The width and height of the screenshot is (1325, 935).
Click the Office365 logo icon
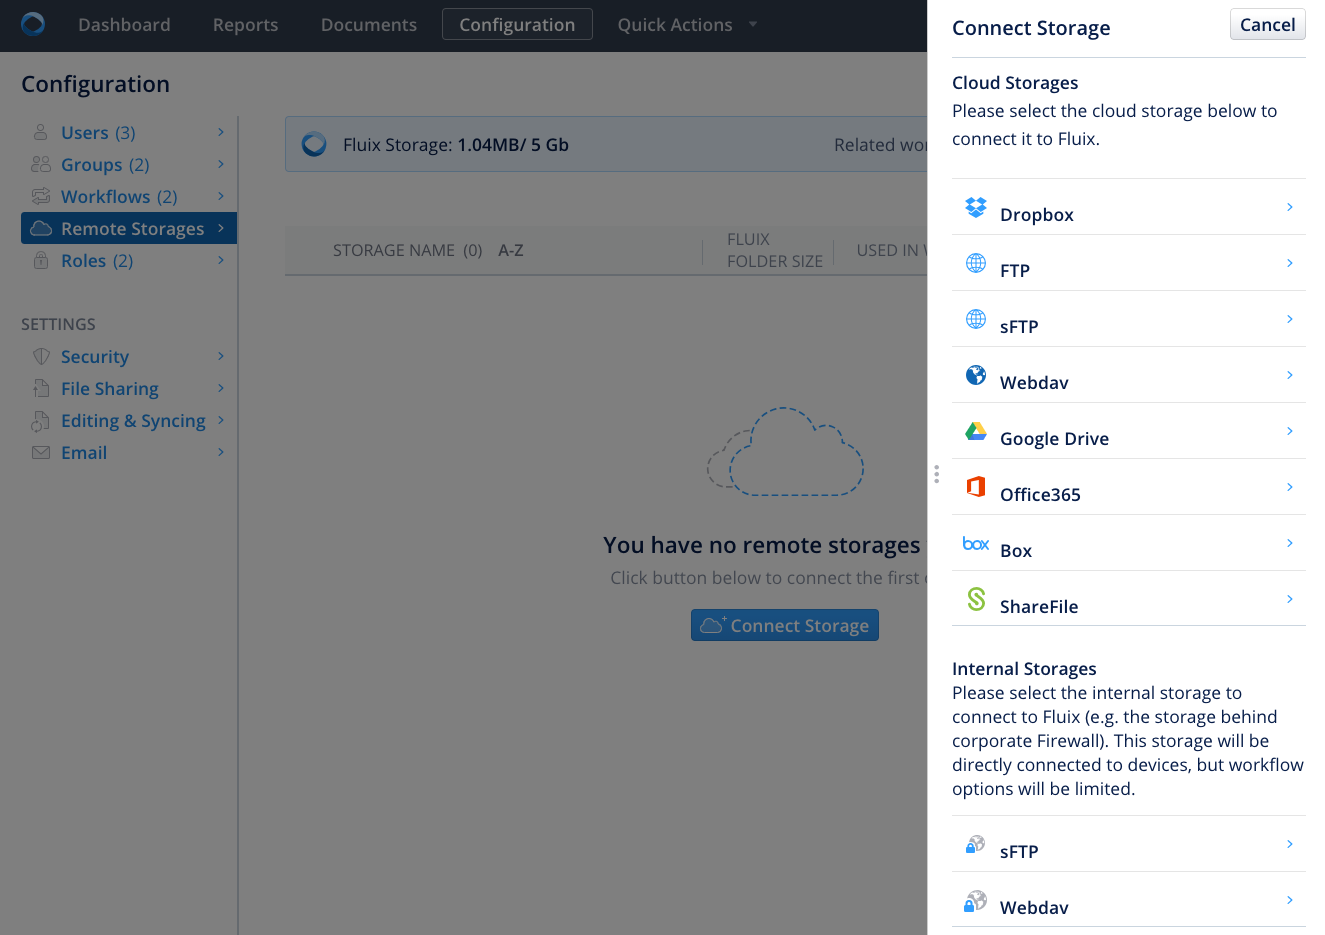click(975, 487)
